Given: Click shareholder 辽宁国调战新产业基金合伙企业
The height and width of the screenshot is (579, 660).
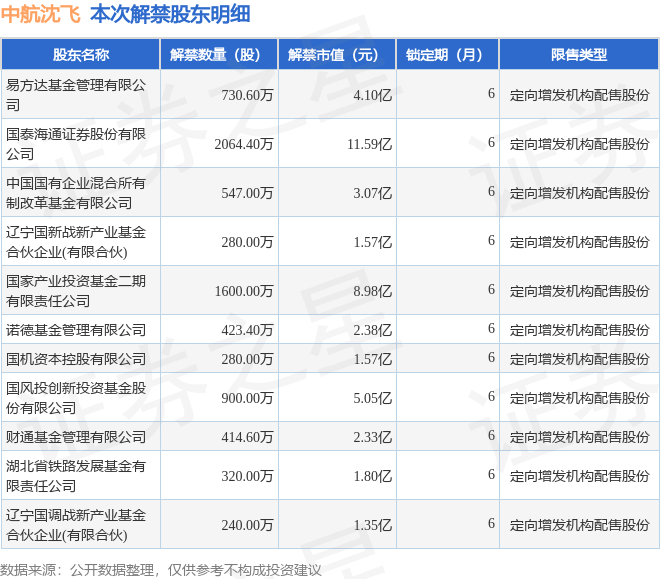Looking at the screenshot, I should [x=76, y=525].
